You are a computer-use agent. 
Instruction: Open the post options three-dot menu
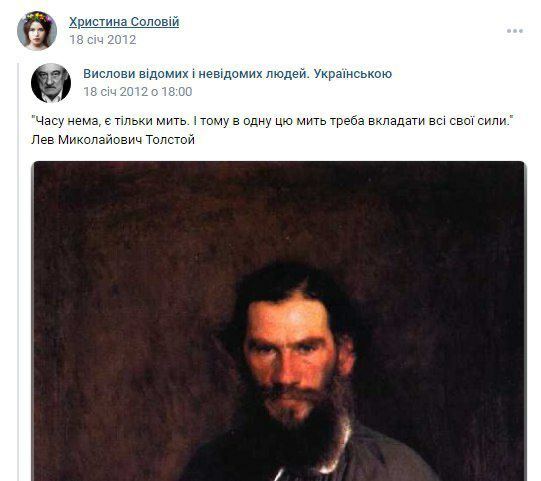click(x=514, y=31)
